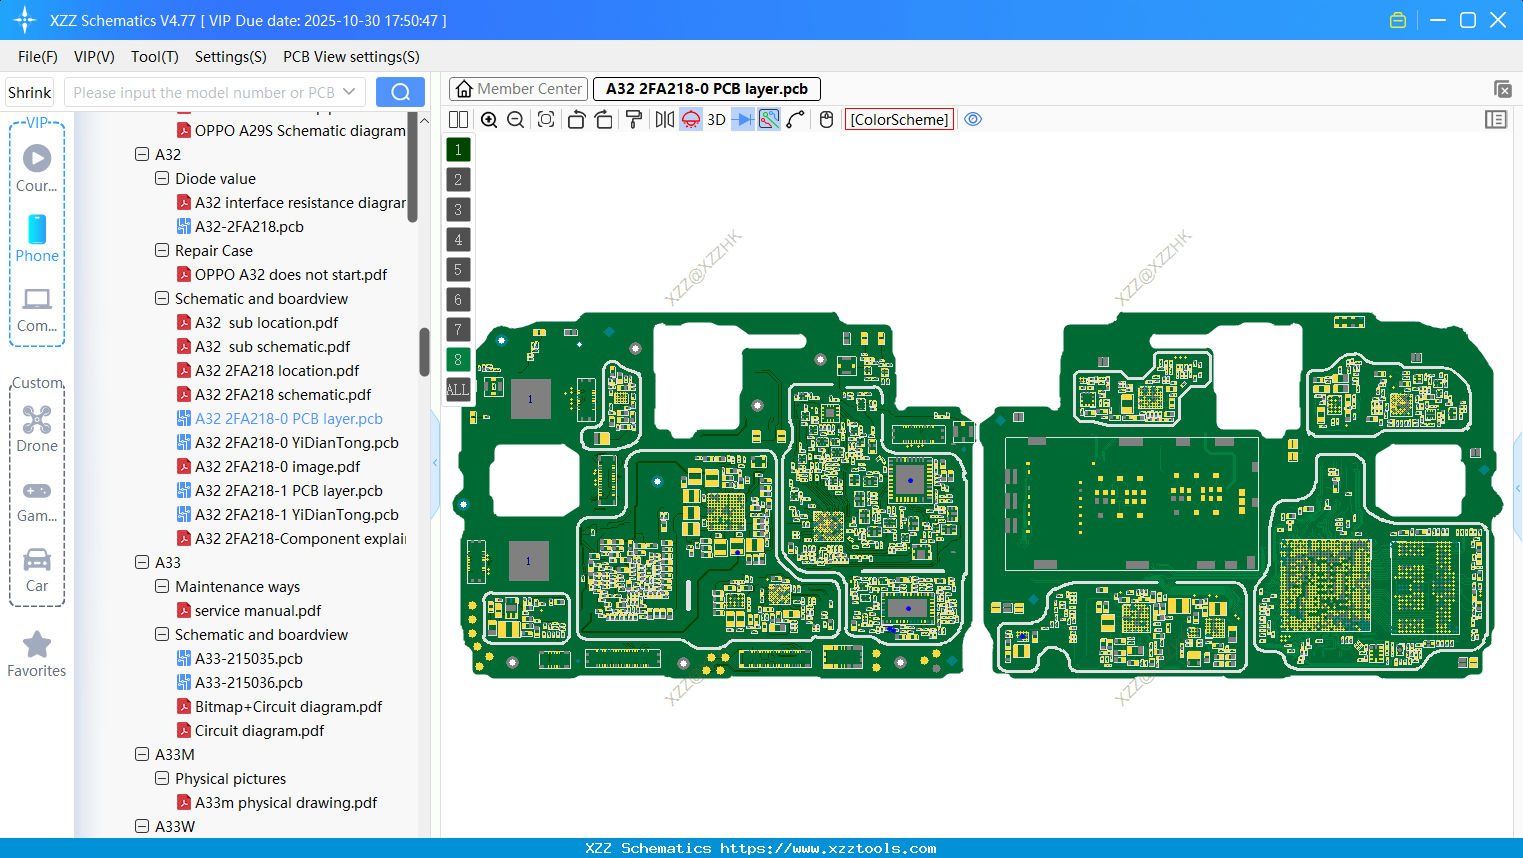Collapse the A32 tree node

click(x=142, y=154)
